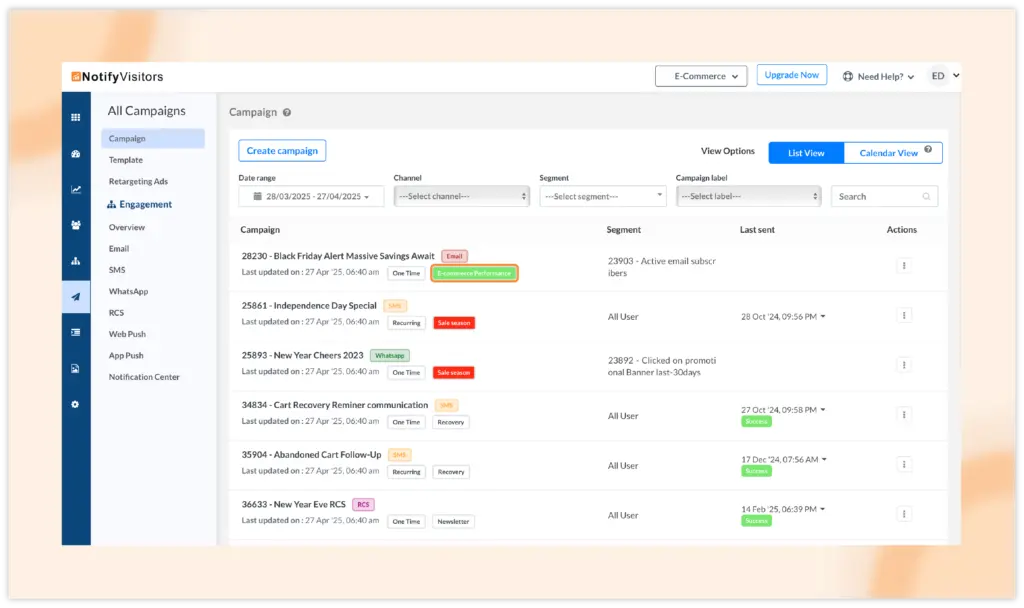The height and width of the screenshot is (608, 1024).
Task: Go to Template in All Campaigns menu
Action: pyautogui.click(x=126, y=160)
